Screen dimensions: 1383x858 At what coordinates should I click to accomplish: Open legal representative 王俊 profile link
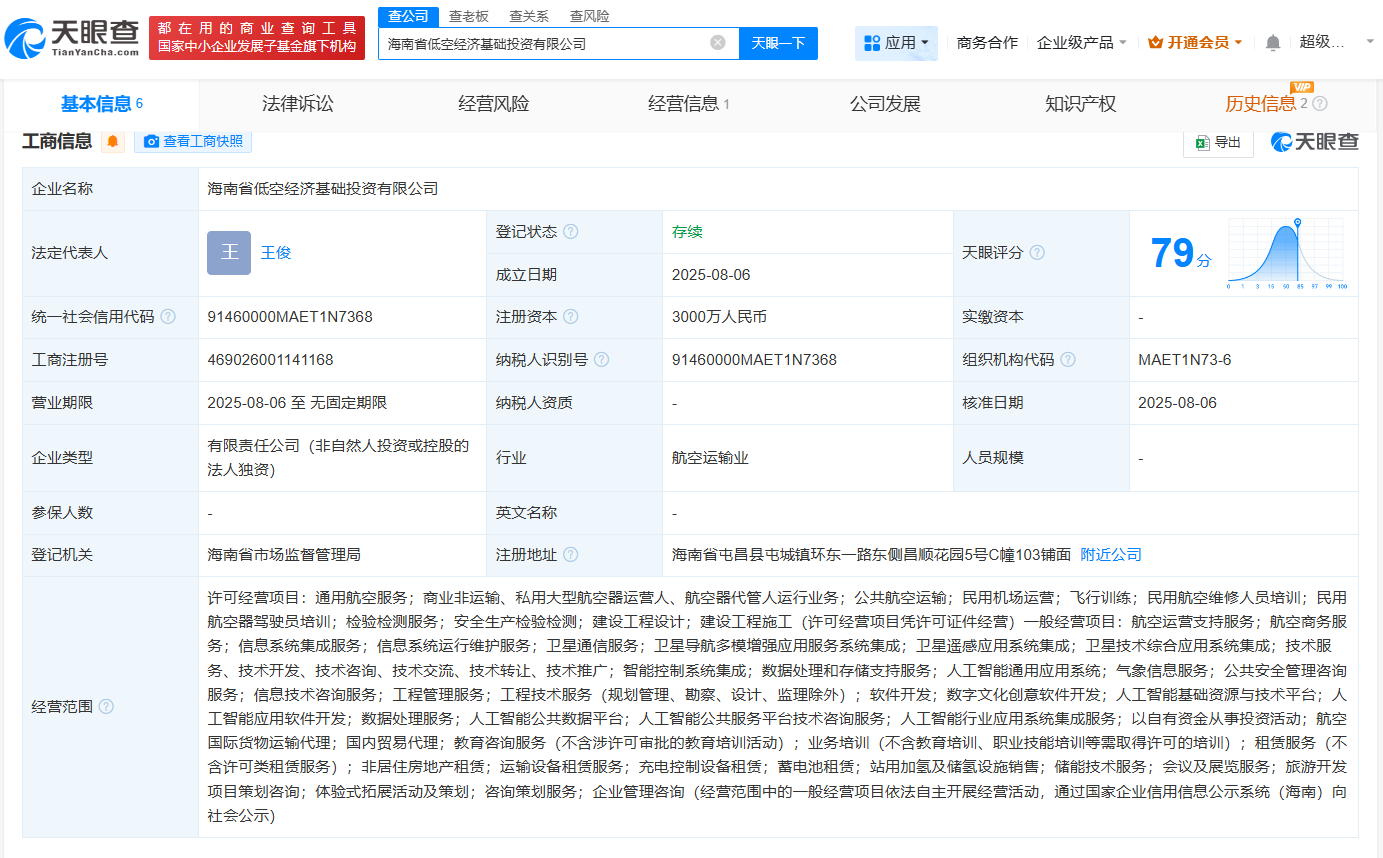[x=276, y=252]
